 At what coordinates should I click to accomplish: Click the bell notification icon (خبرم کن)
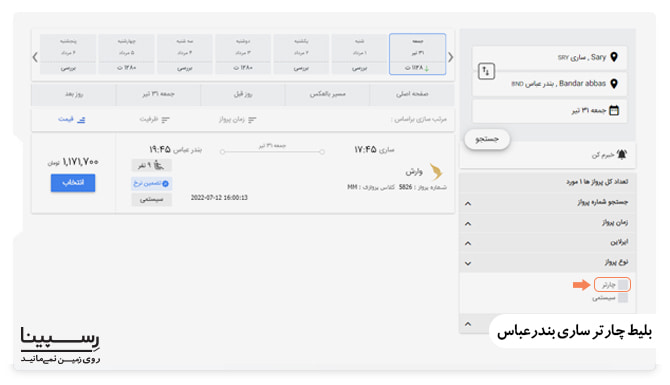622,154
